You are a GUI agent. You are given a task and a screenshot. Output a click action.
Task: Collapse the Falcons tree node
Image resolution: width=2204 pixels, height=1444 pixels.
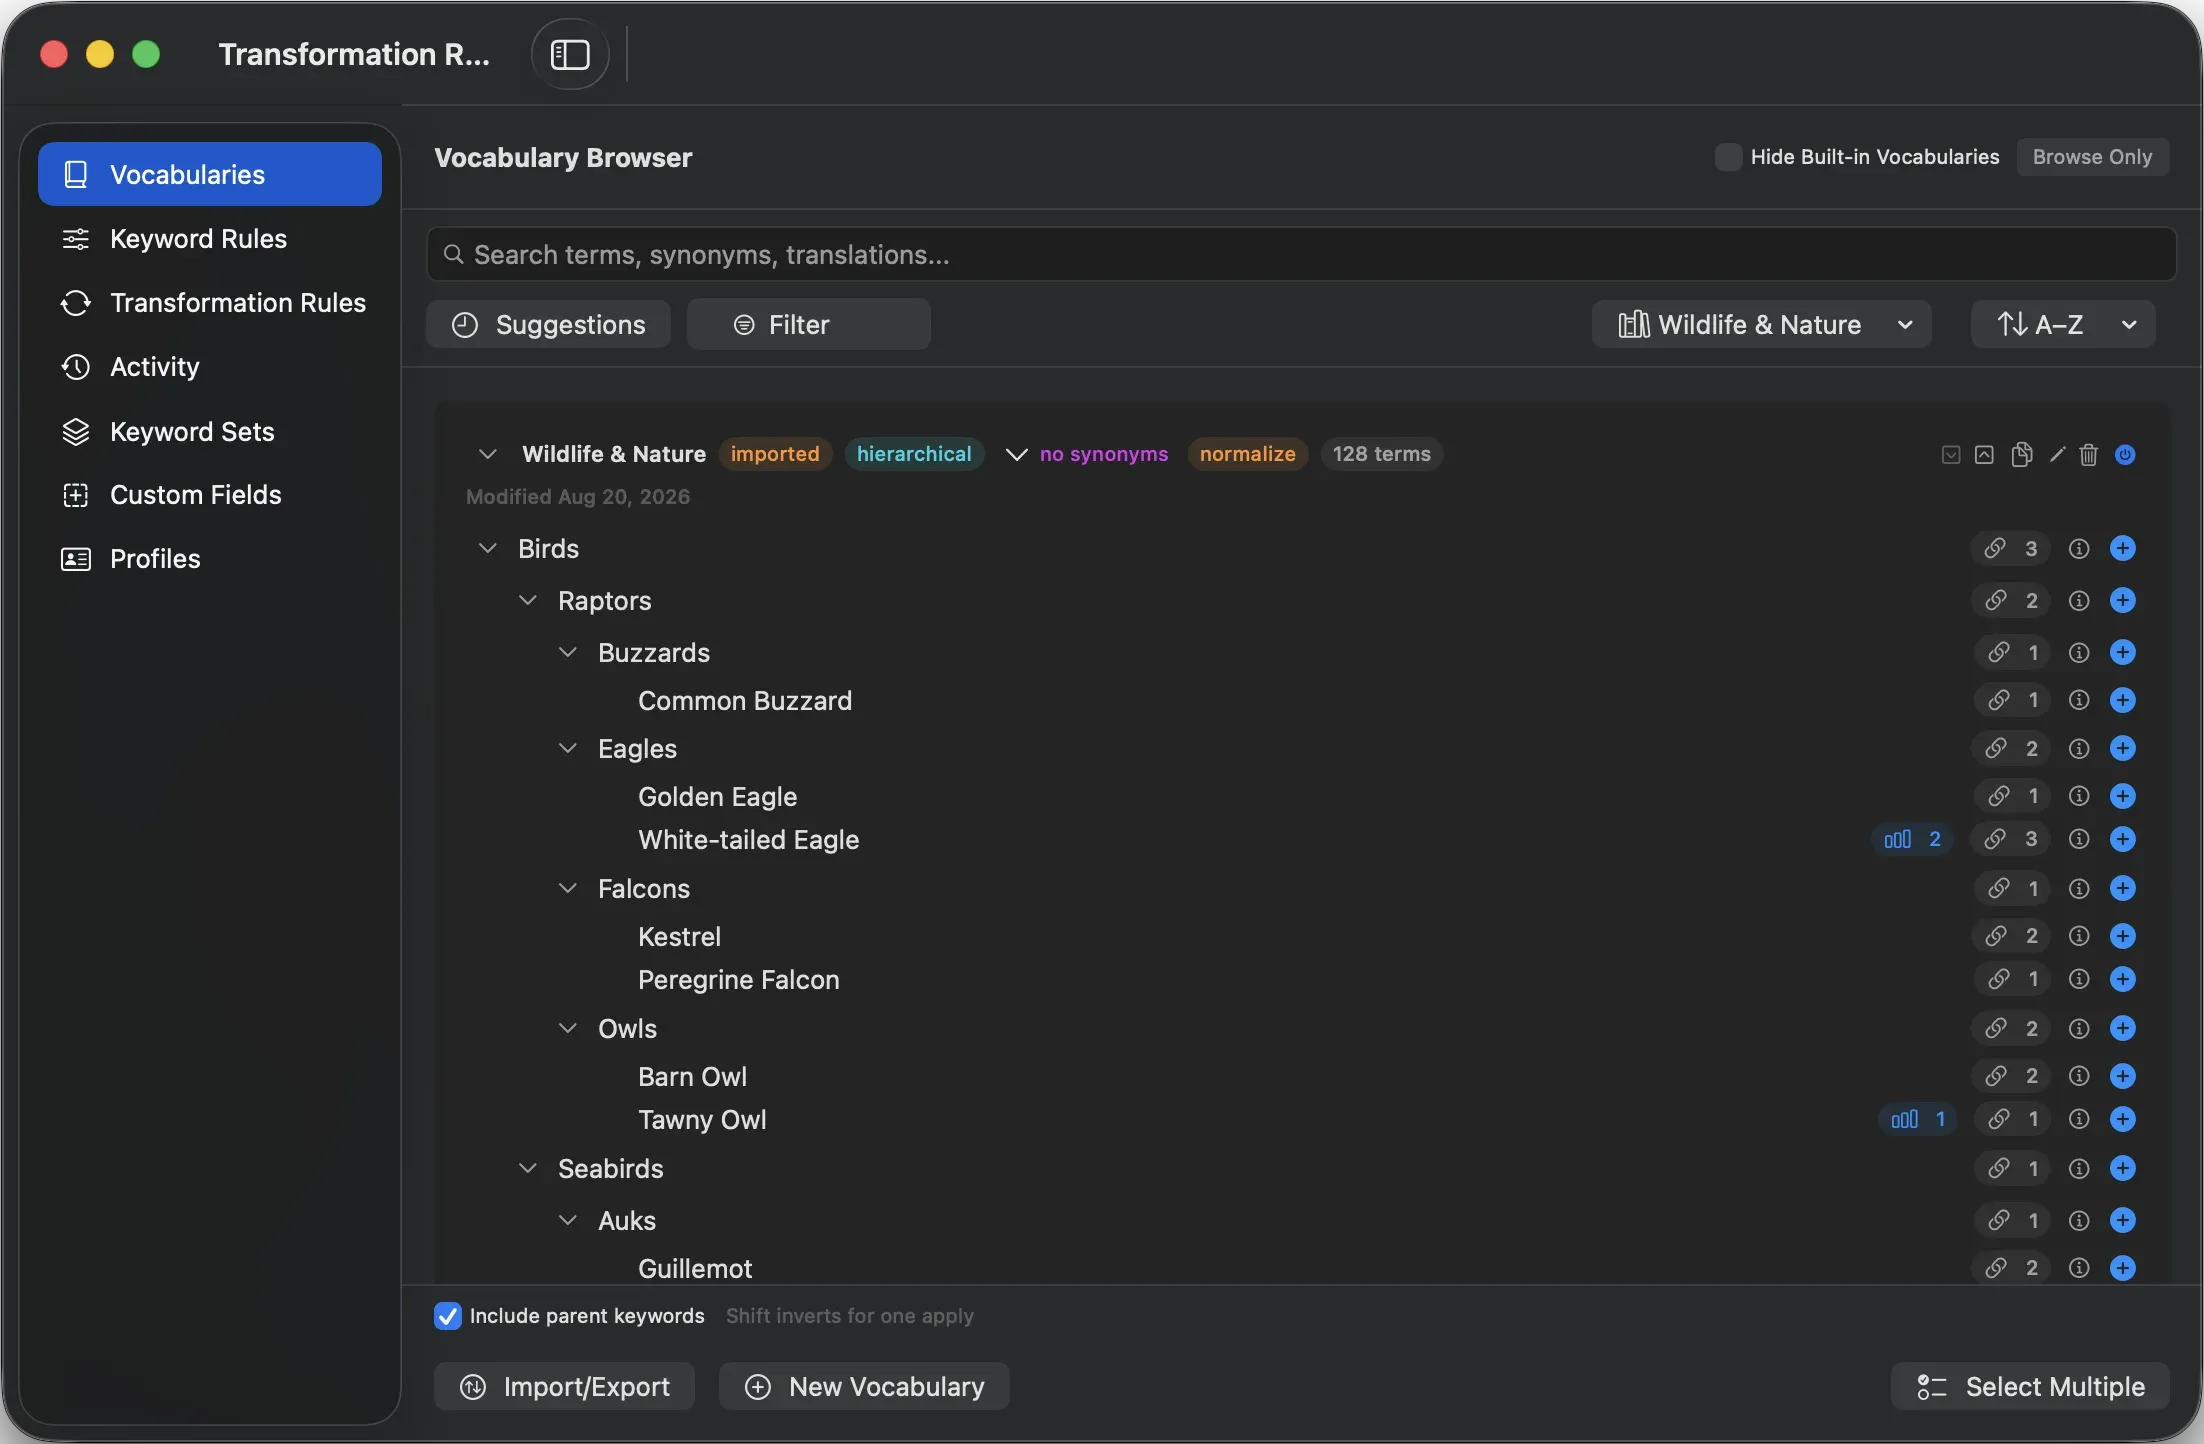pos(568,888)
